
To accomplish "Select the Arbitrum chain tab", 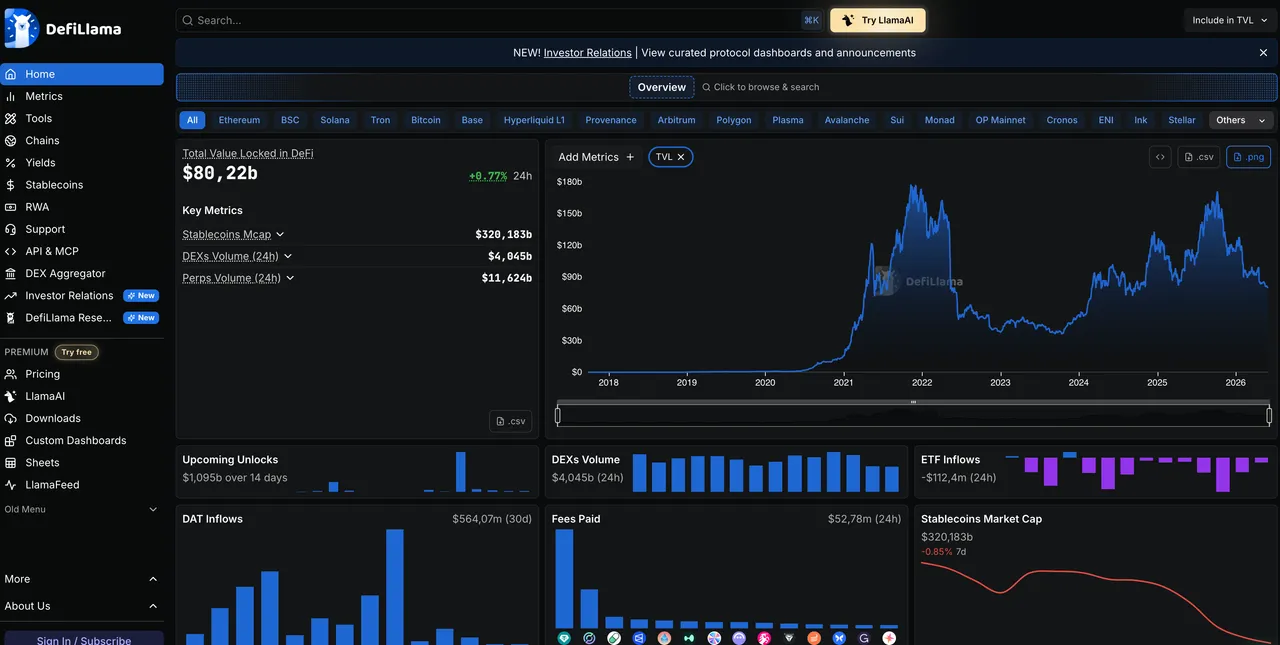I will [x=676, y=120].
